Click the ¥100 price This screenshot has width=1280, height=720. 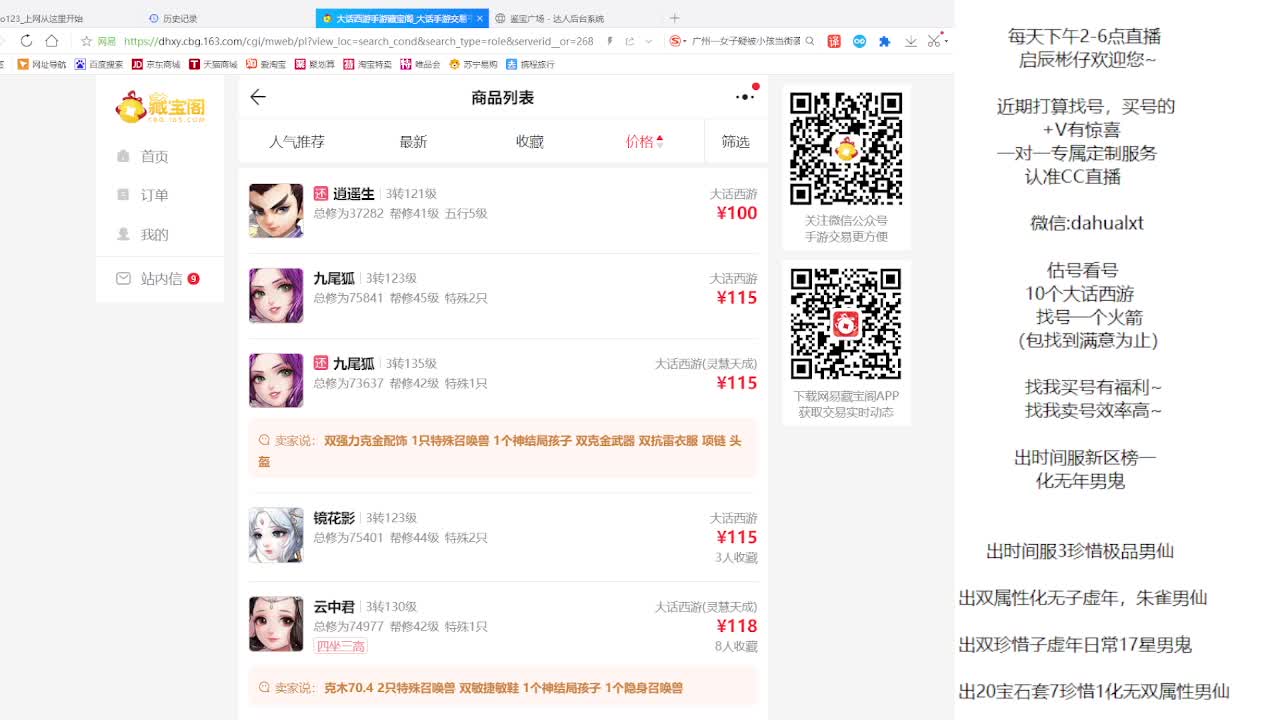[737, 213]
